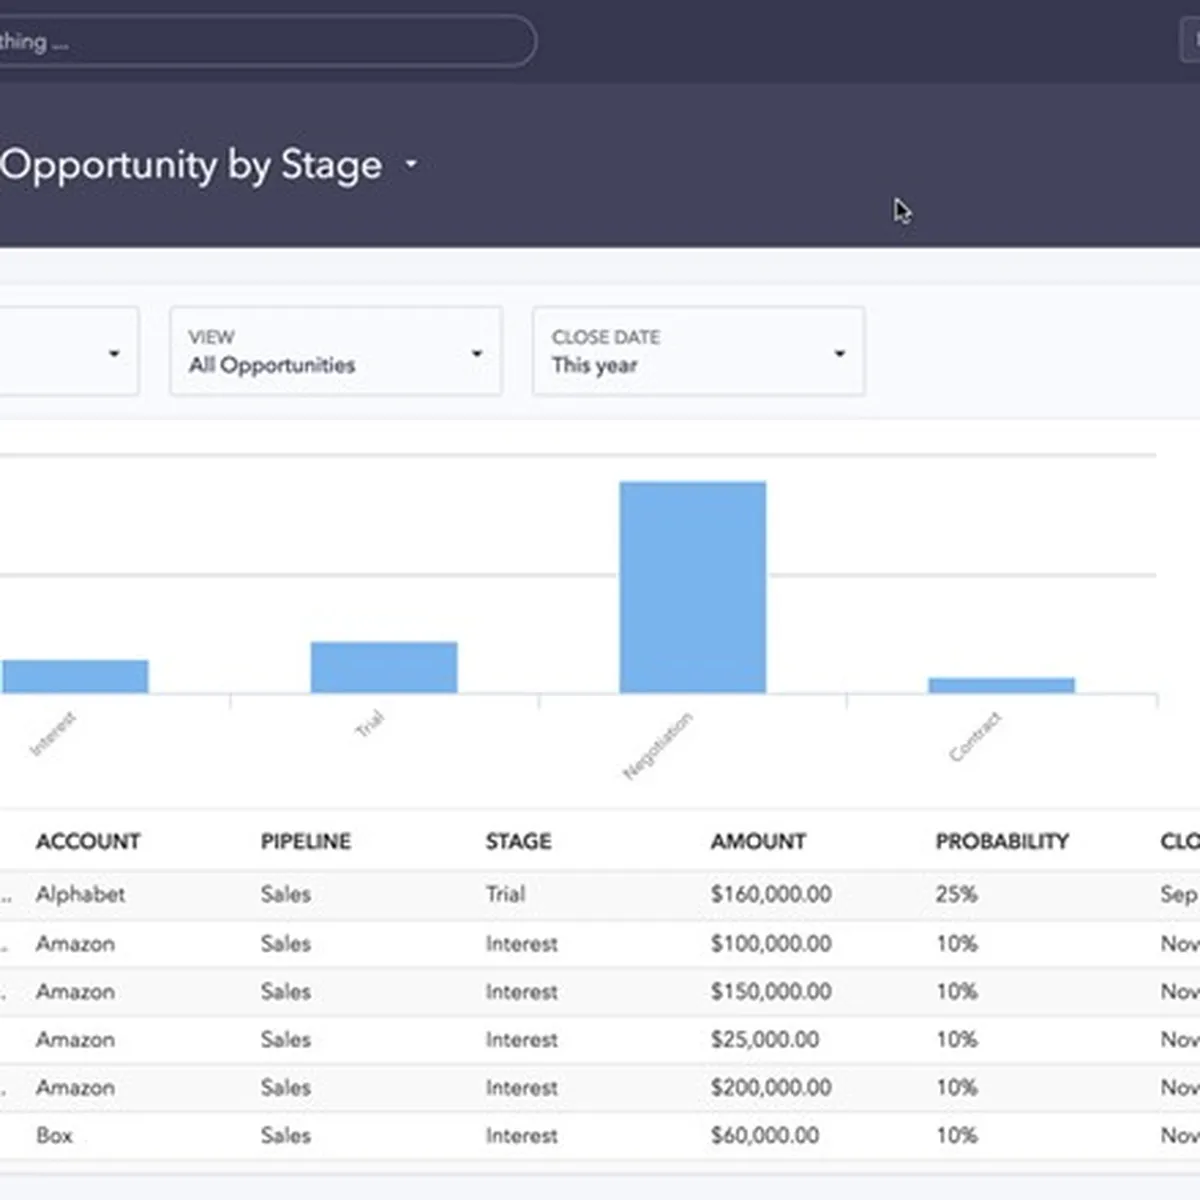The width and height of the screenshot is (1200, 1200).
Task: Click the Interest bar in the chart
Action: [x=75, y=676]
